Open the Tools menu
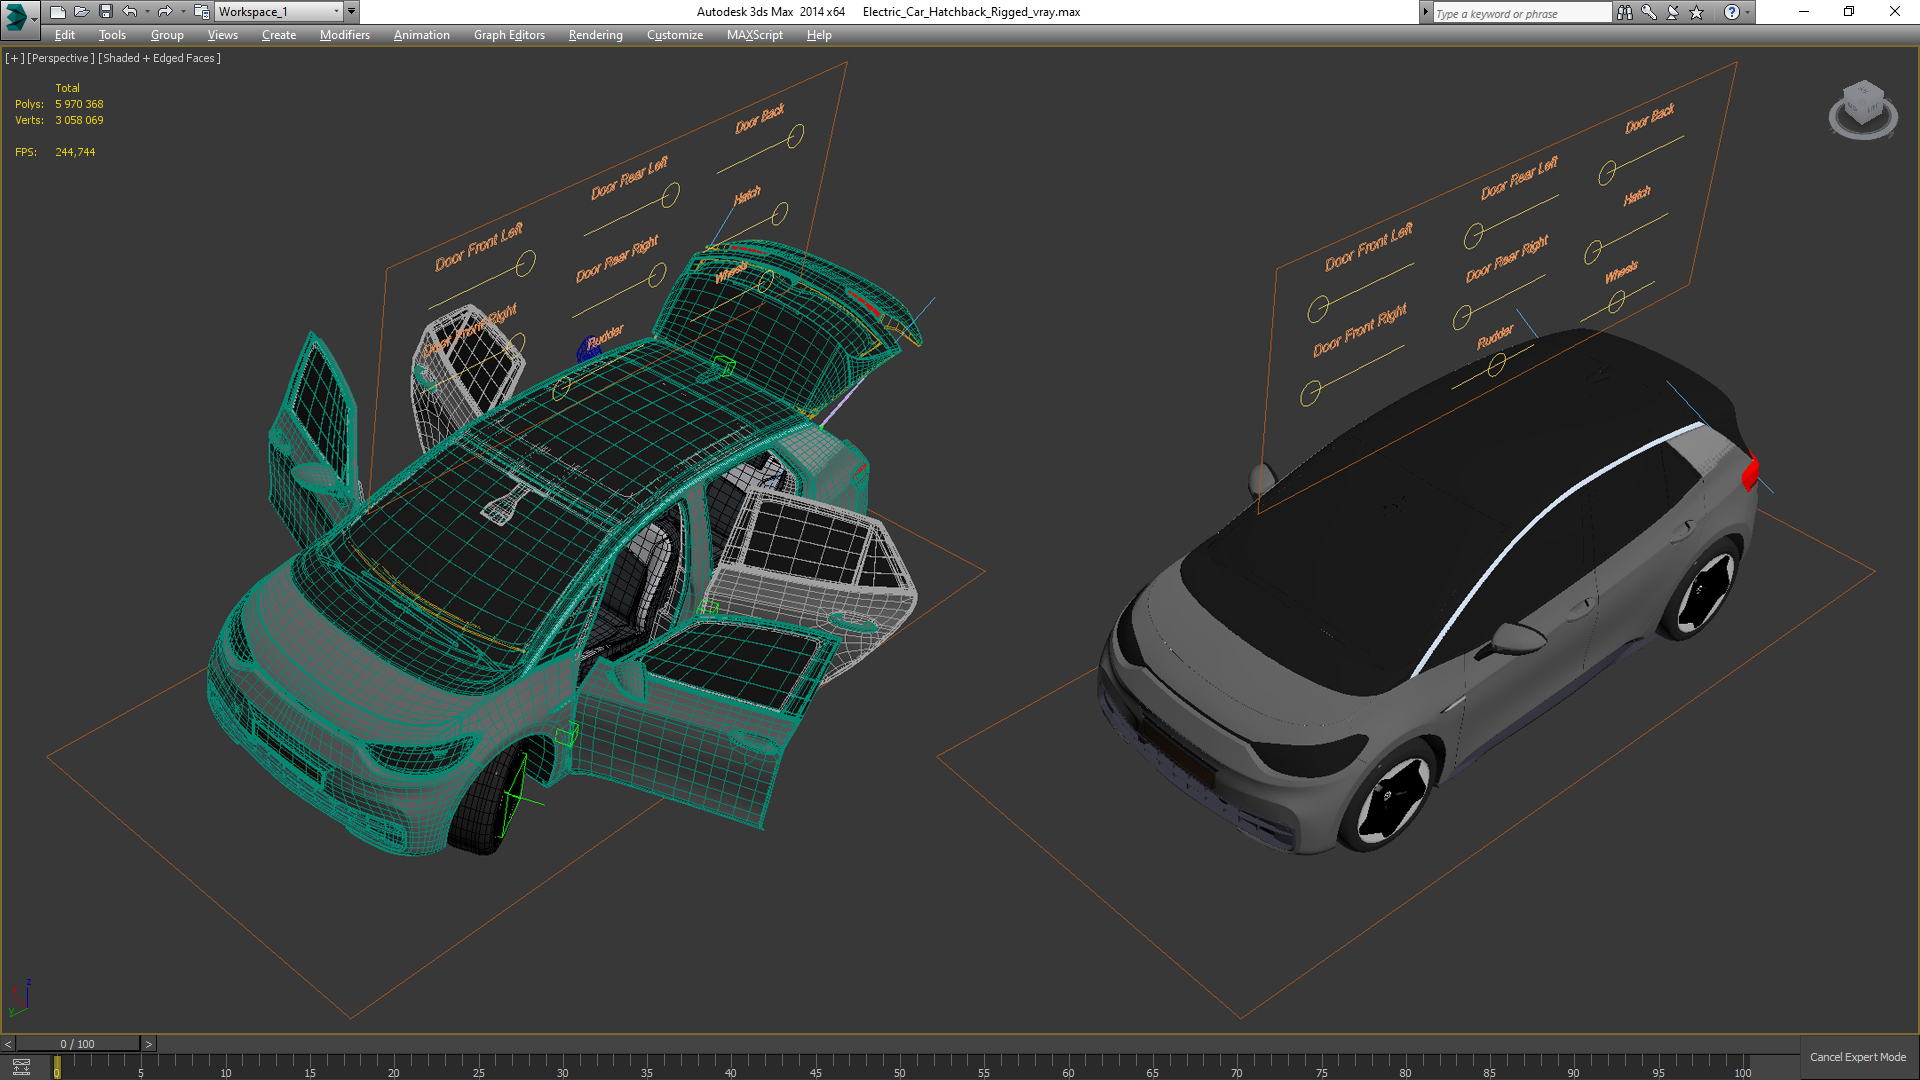Screen dimensions: 1920x1080 point(112,35)
